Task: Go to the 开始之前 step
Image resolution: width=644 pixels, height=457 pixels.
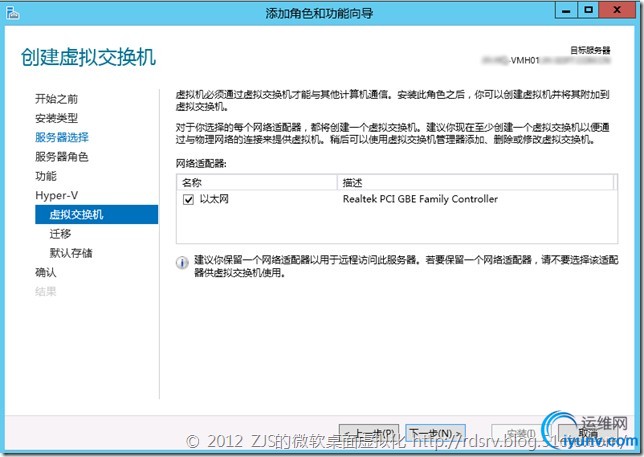Action: click(x=56, y=99)
